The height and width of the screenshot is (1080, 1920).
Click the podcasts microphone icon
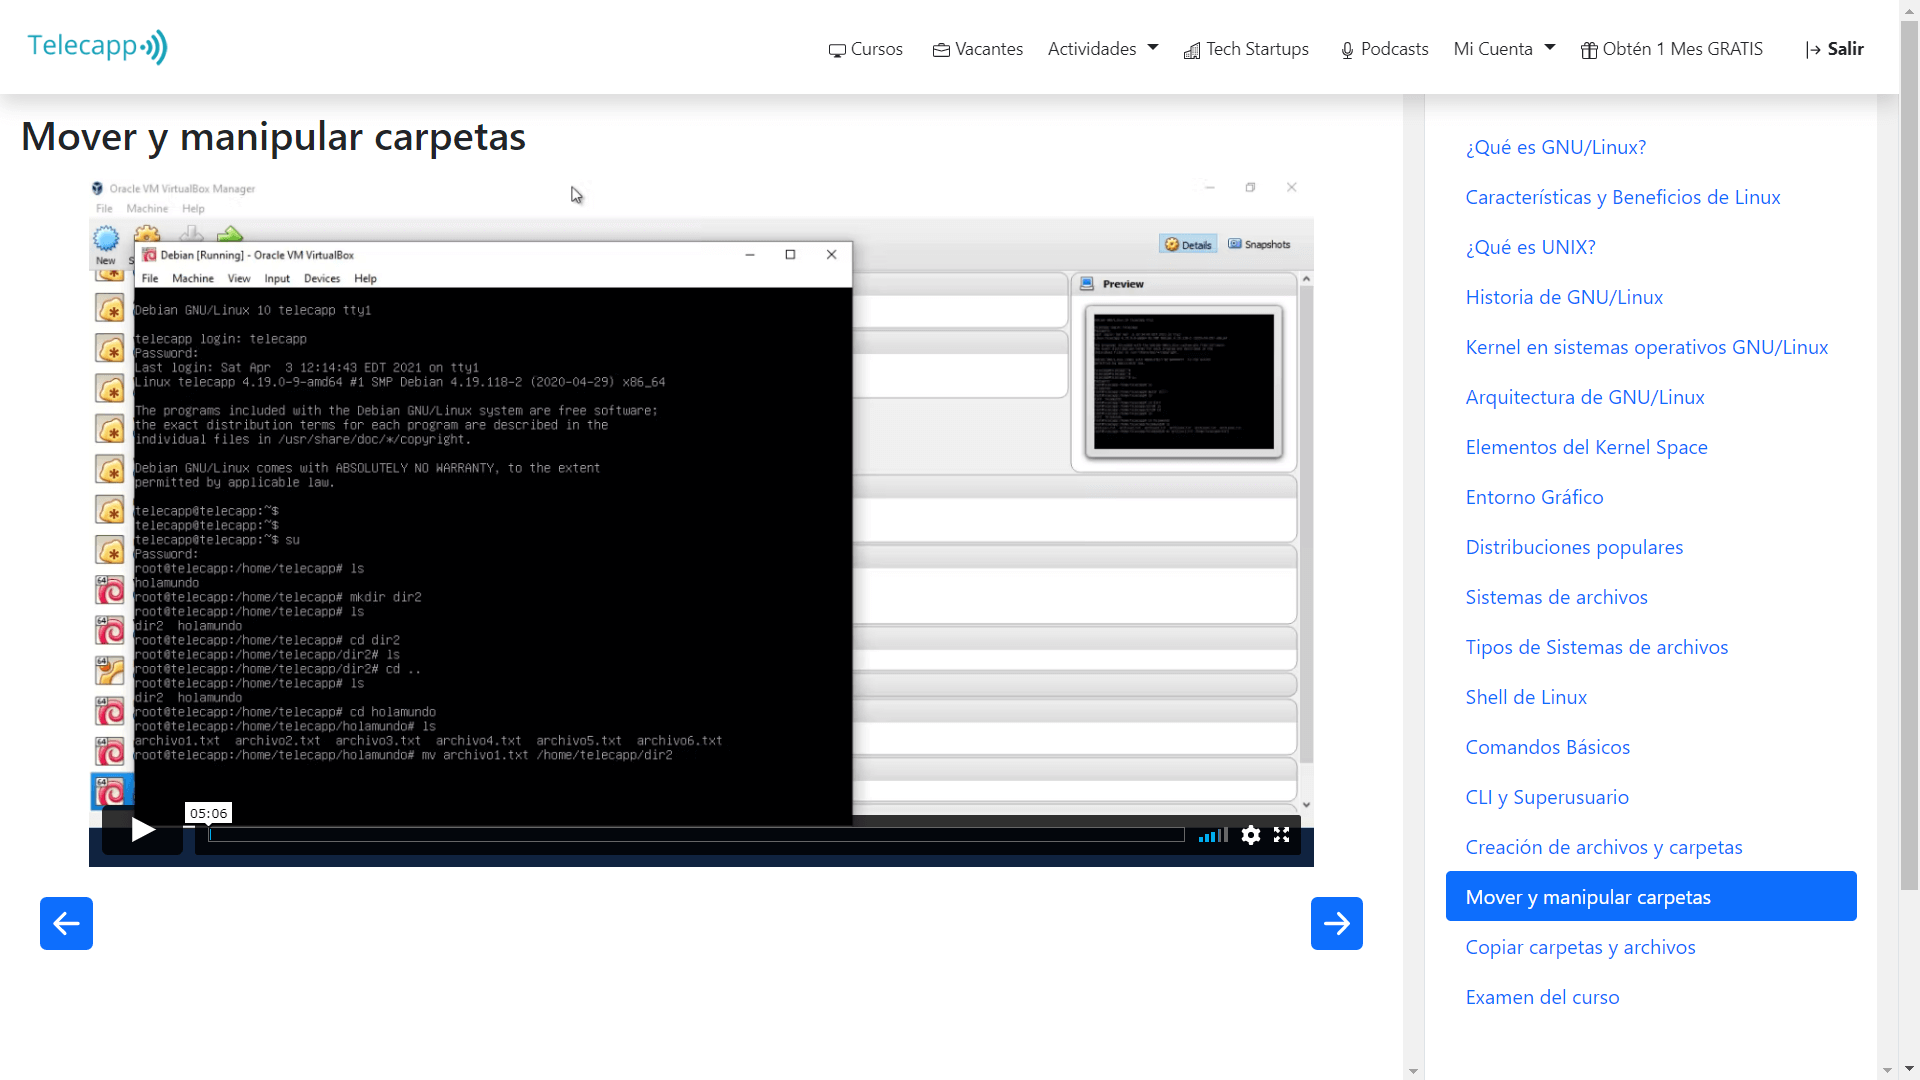pyautogui.click(x=1347, y=50)
